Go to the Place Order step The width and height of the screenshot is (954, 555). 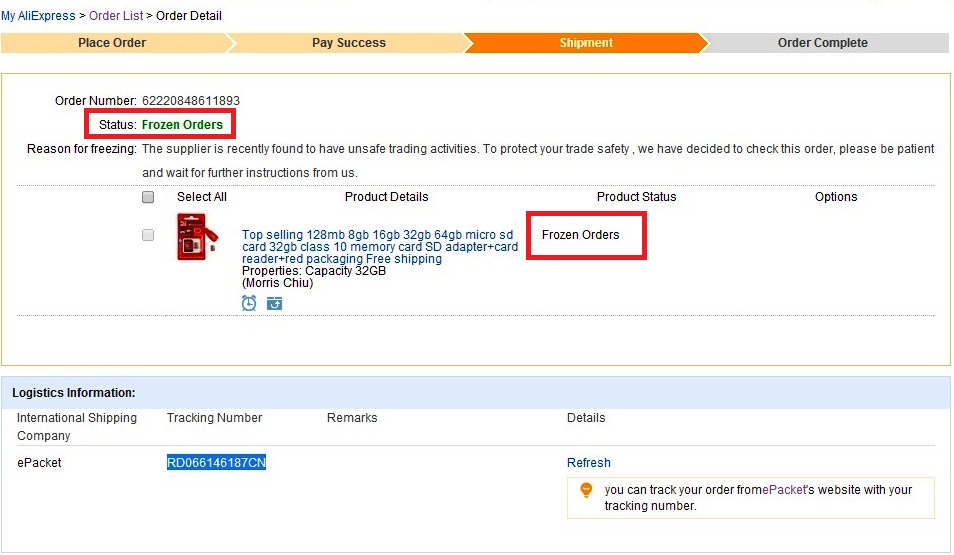112,43
